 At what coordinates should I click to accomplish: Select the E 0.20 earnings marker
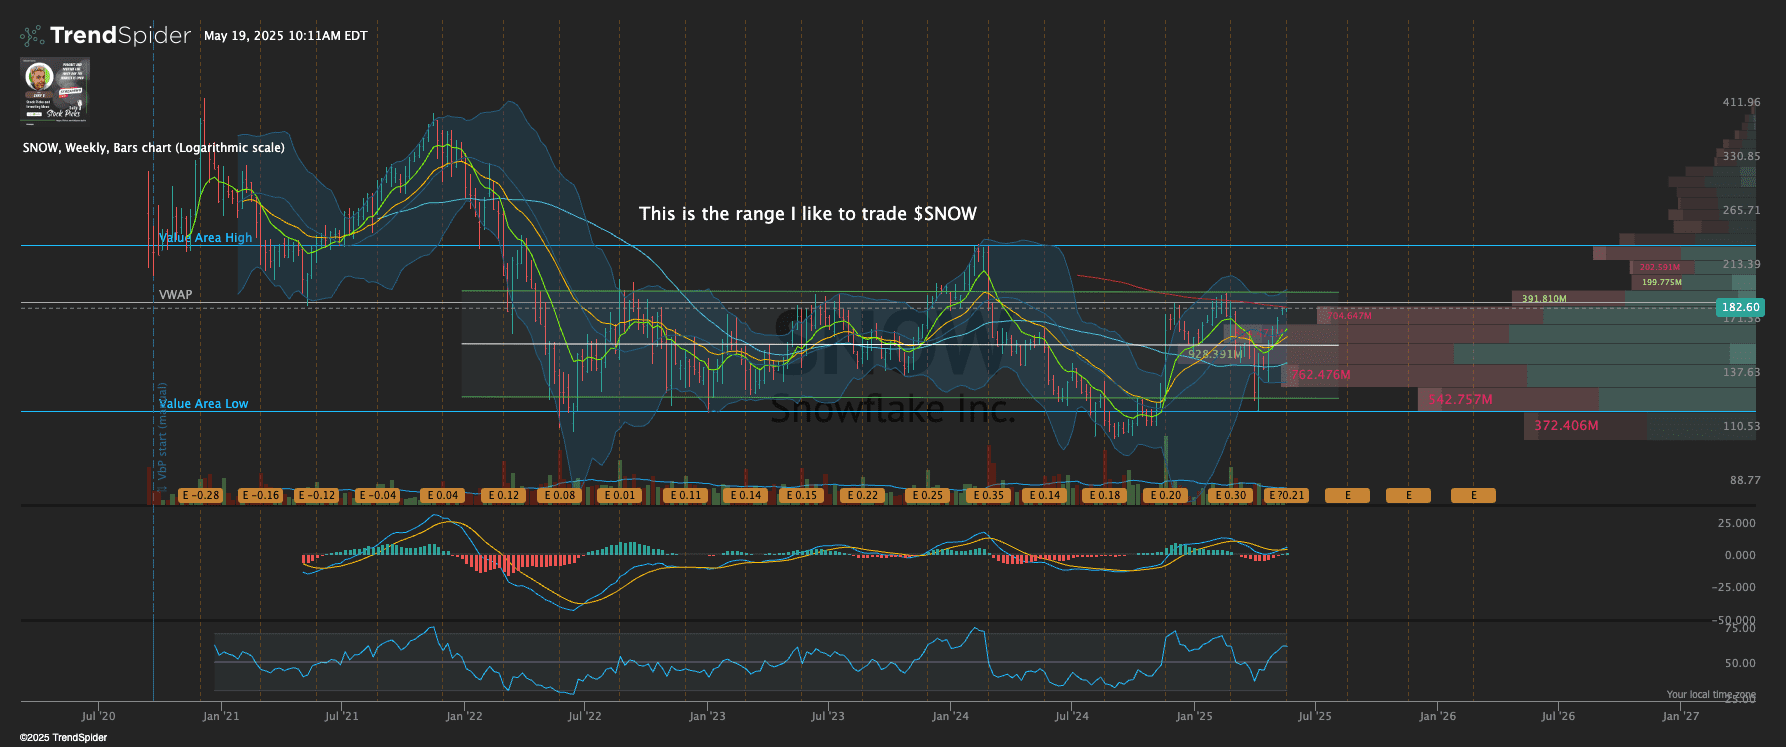click(x=1165, y=495)
